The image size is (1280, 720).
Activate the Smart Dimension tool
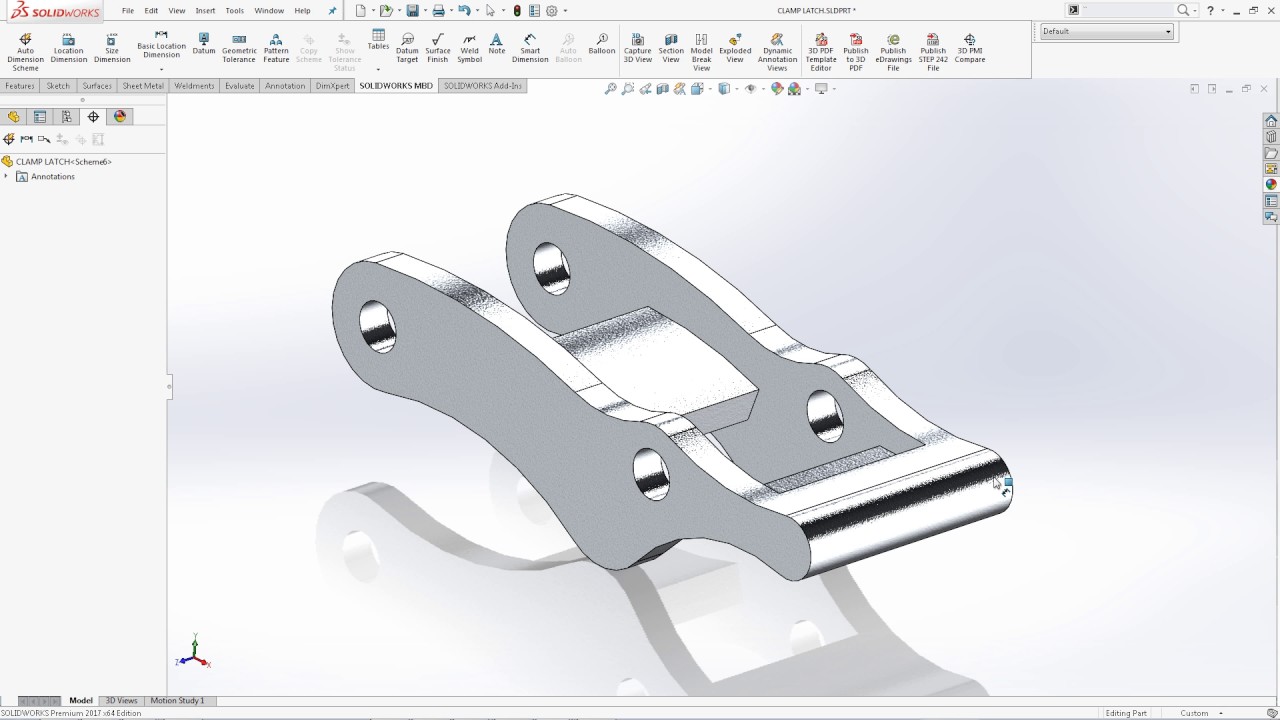click(x=530, y=48)
